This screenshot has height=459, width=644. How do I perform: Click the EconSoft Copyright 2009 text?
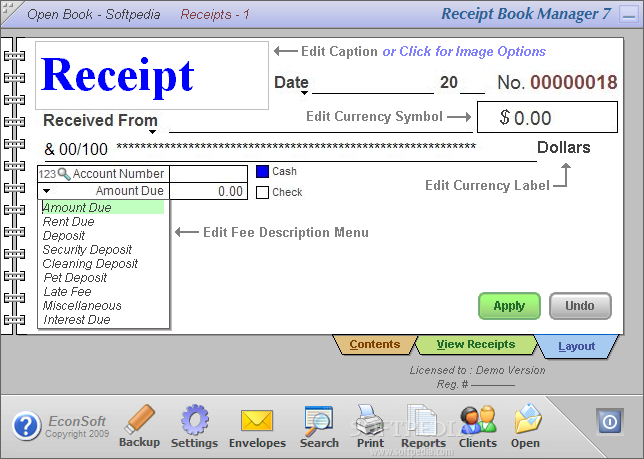[77, 426]
